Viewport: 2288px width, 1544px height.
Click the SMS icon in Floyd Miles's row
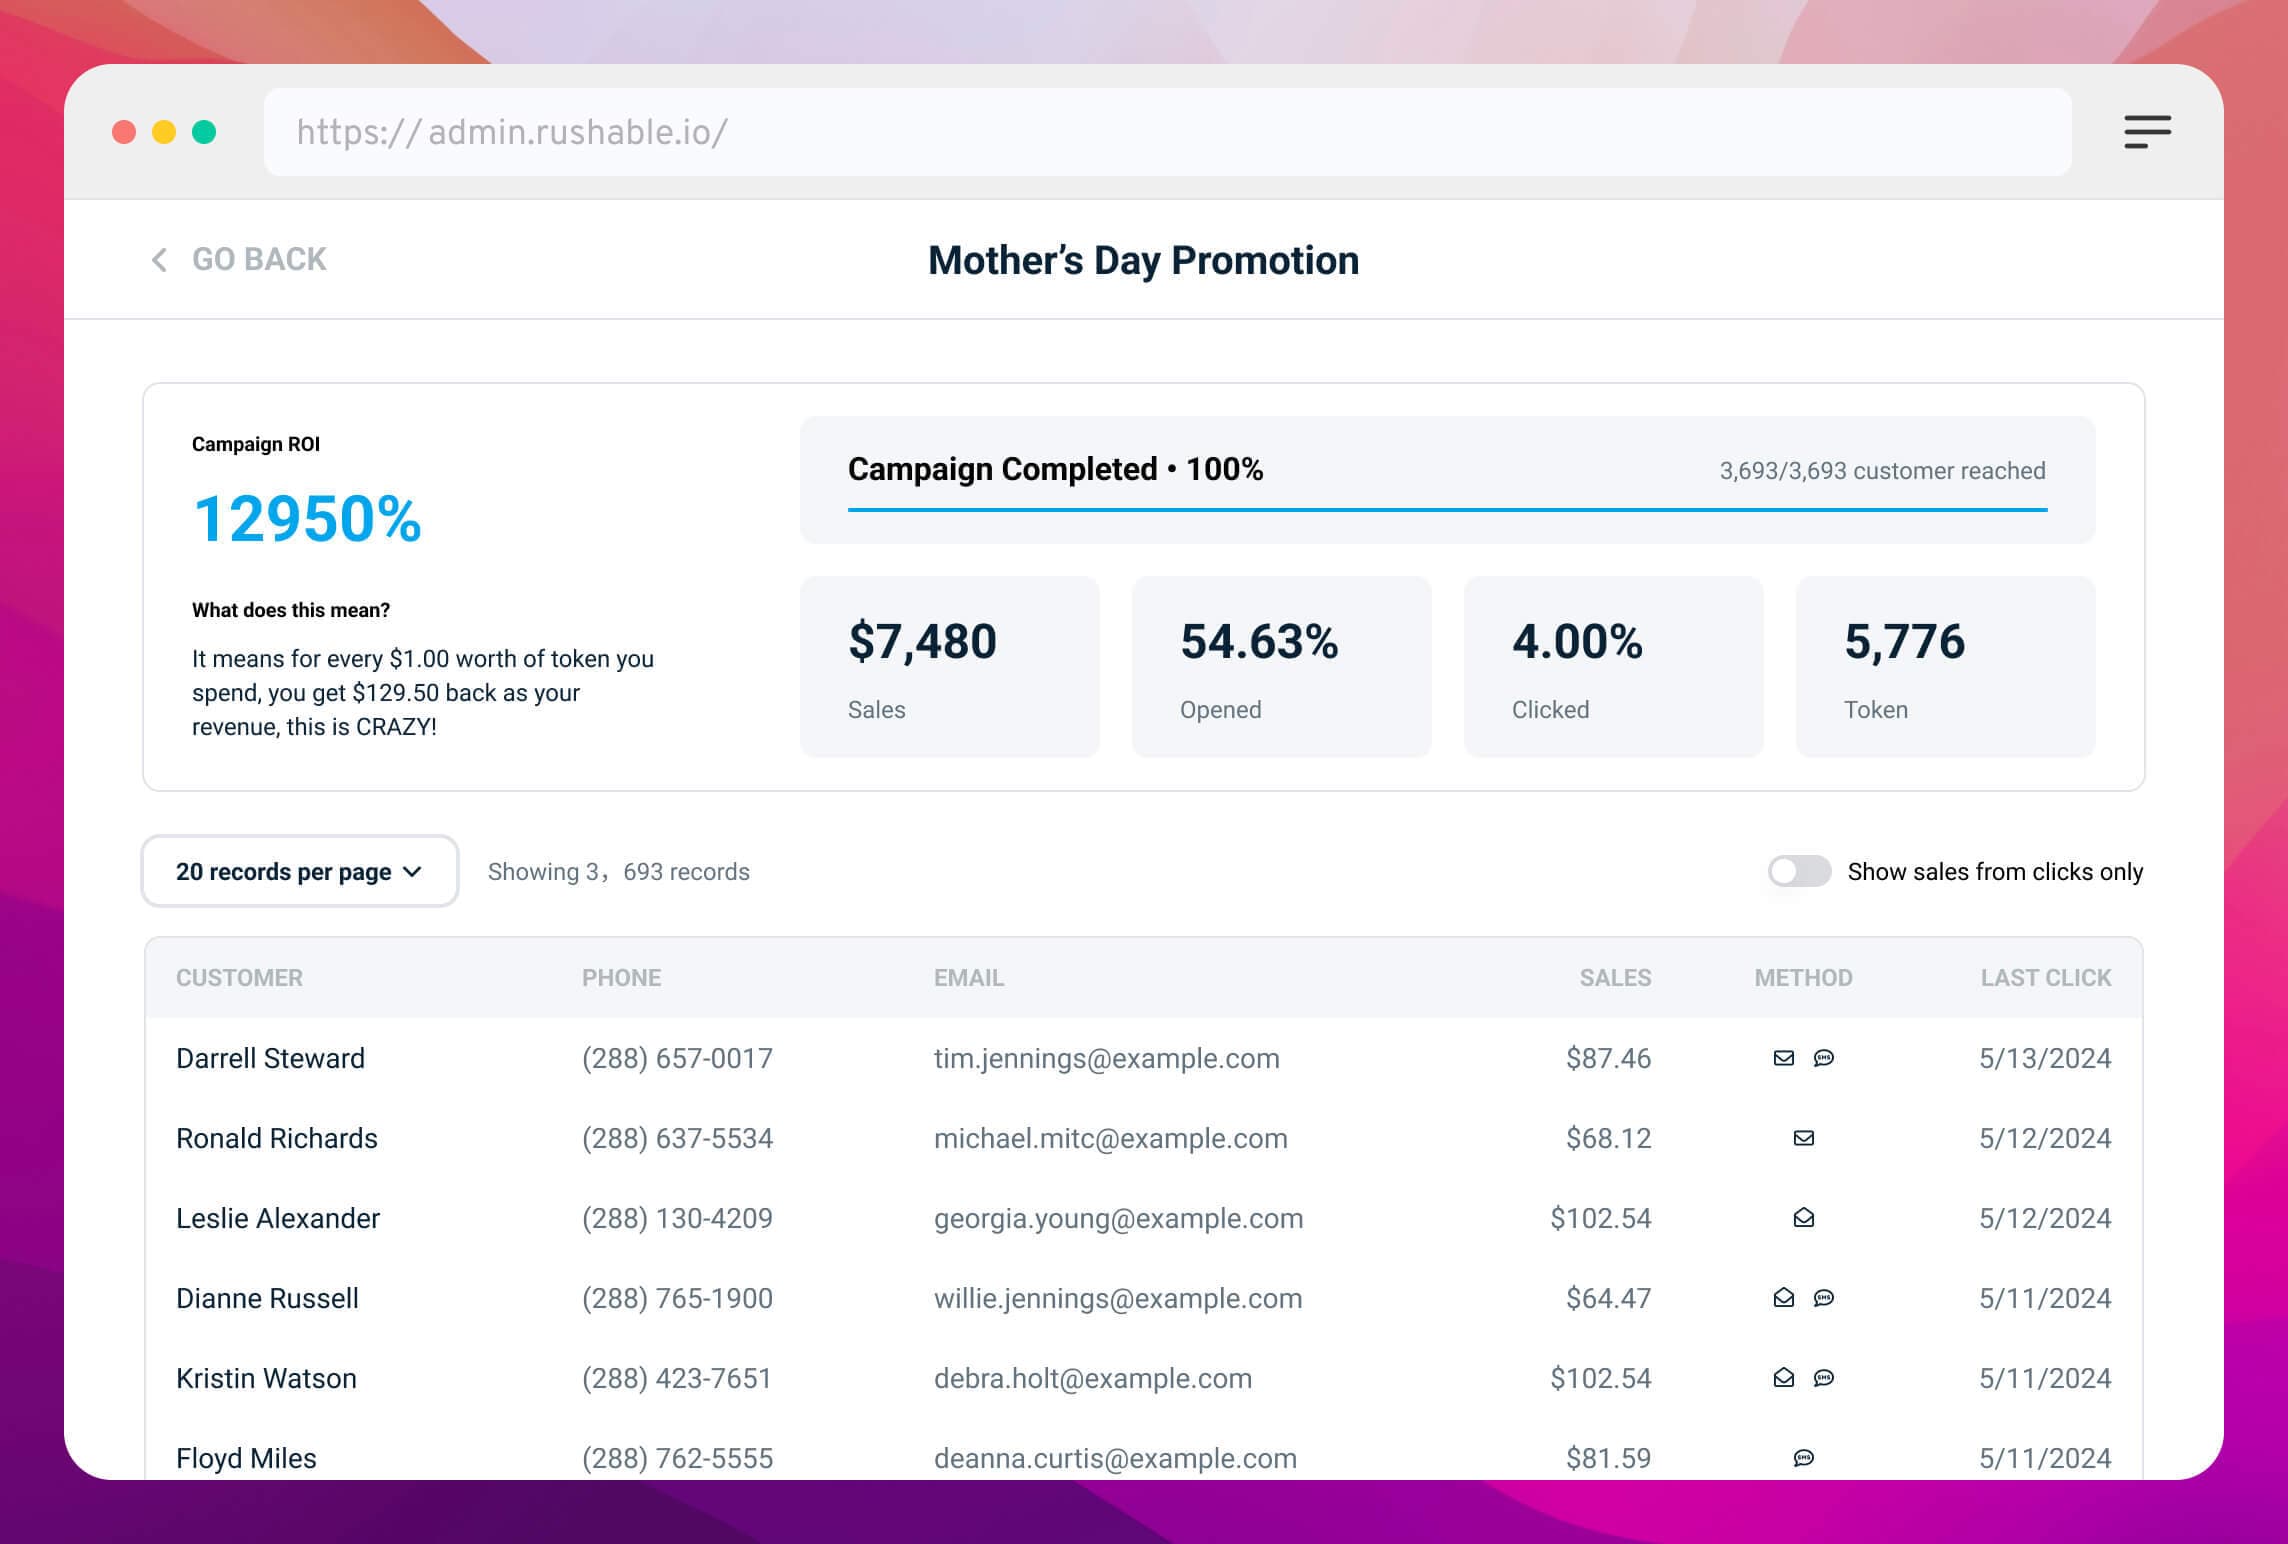1804,1458
